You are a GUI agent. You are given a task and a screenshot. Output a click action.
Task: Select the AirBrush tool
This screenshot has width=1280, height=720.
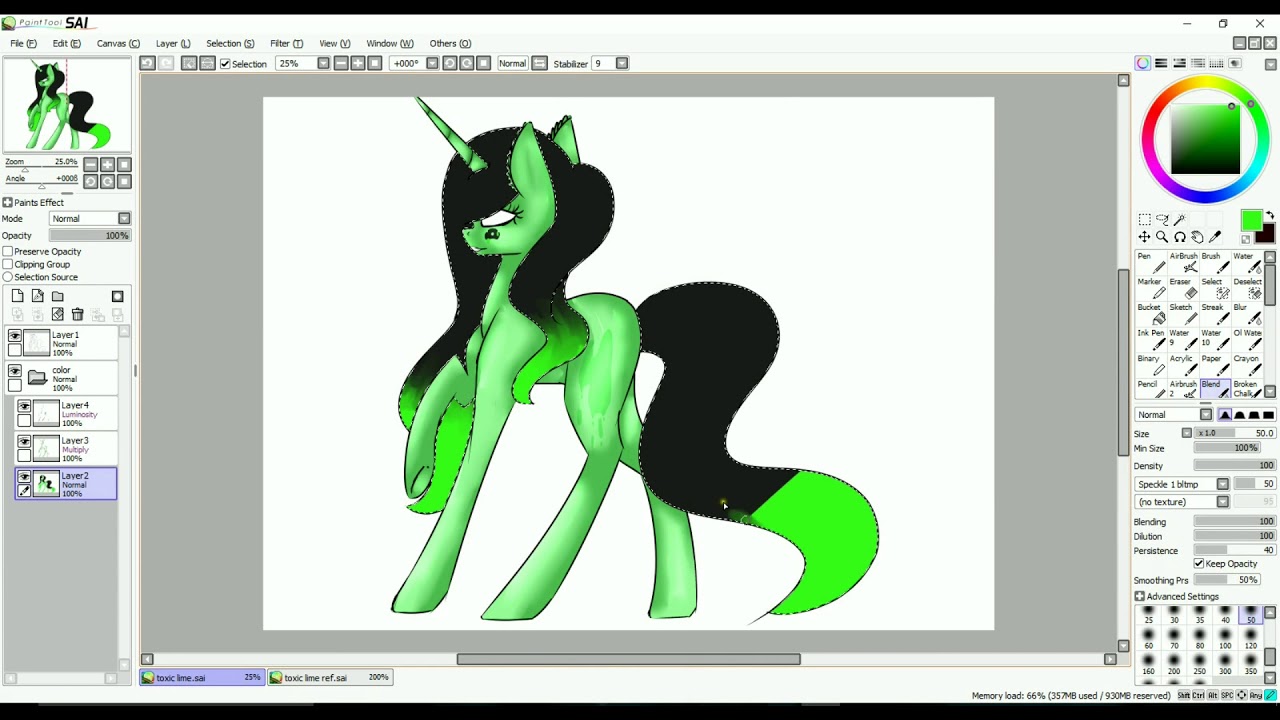pyautogui.click(x=1183, y=262)
